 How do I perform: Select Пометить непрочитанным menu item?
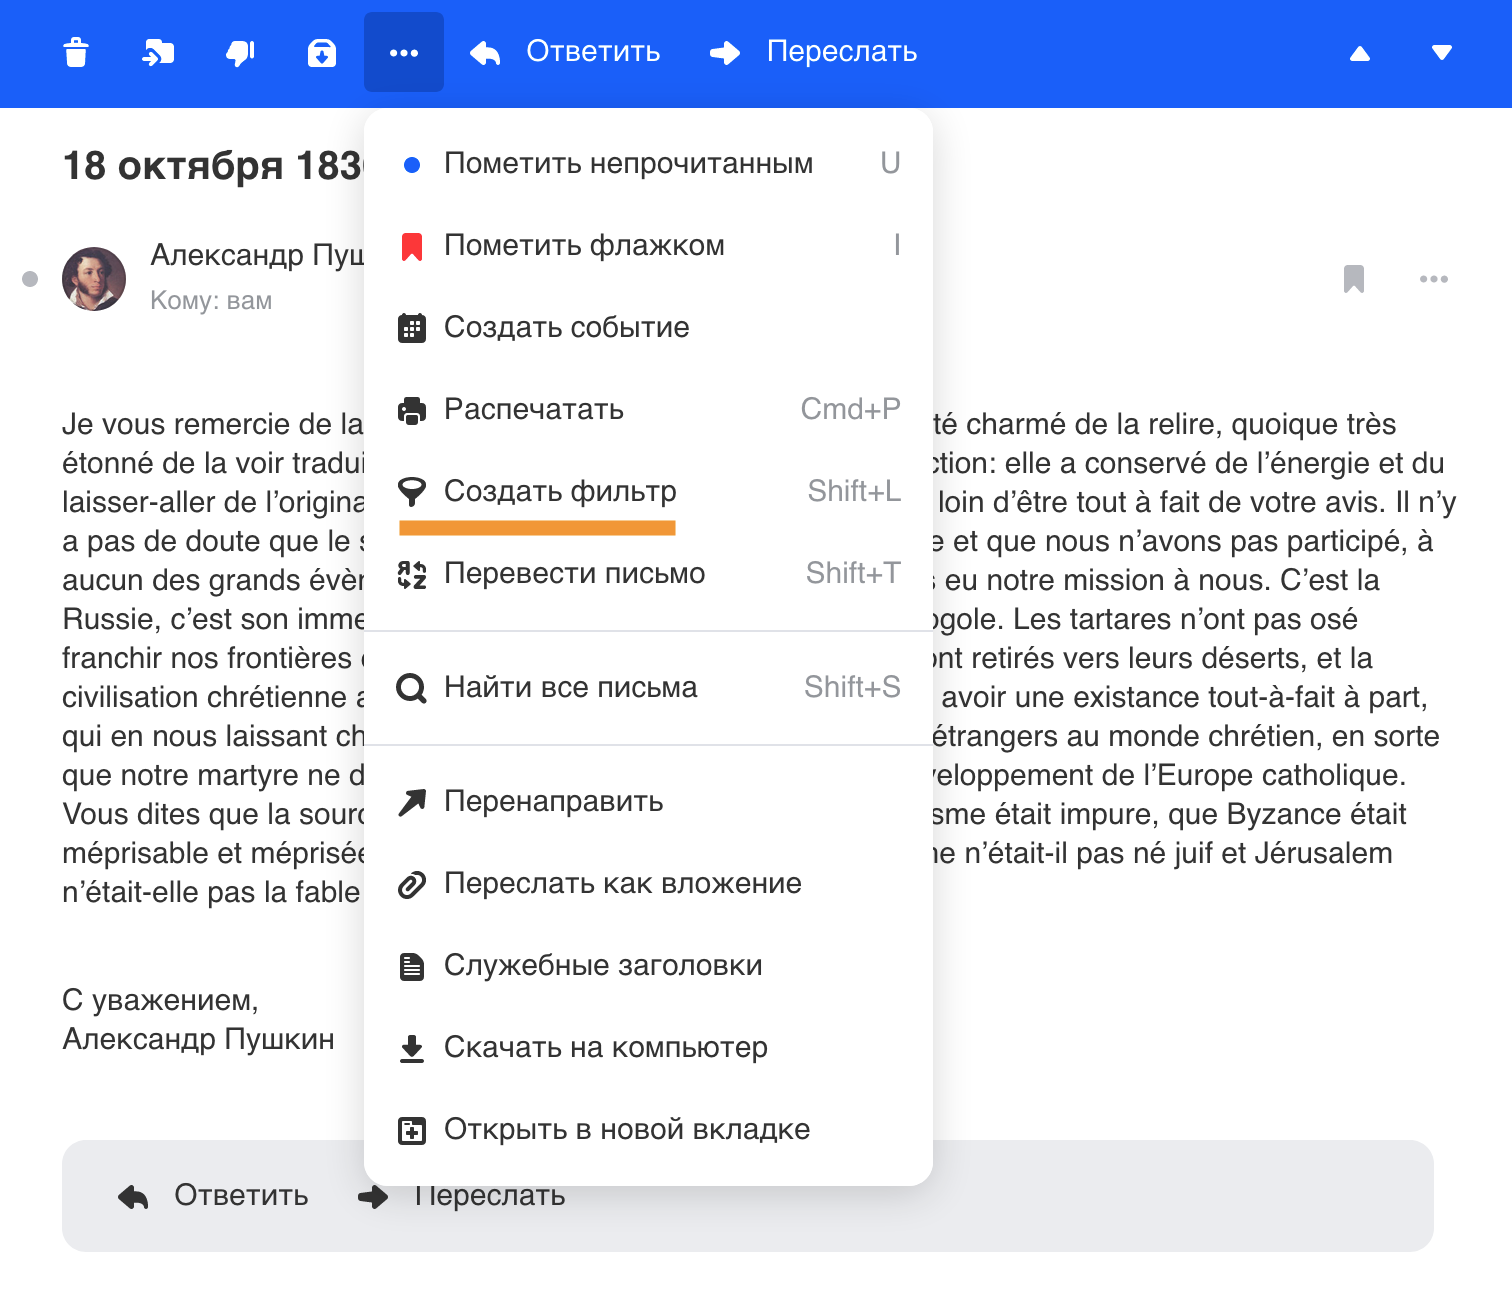(648, 163)
